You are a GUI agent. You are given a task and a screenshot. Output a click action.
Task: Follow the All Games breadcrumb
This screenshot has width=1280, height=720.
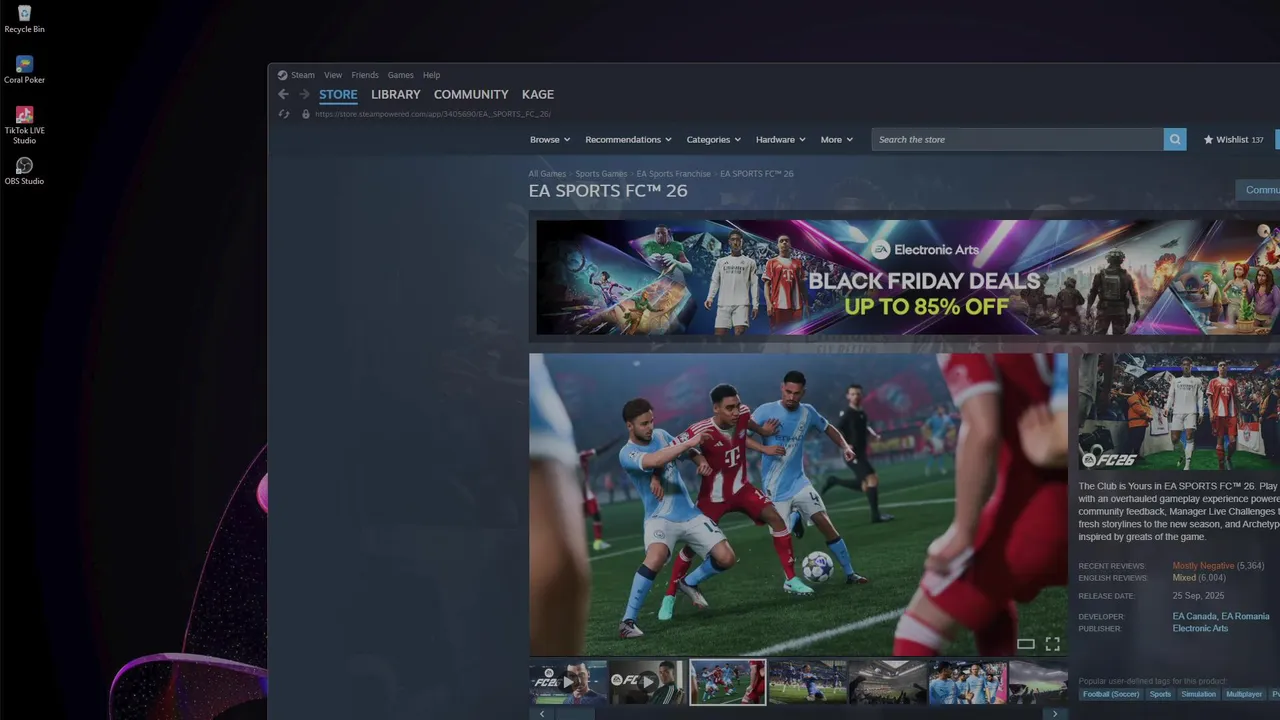coord(547,174)
